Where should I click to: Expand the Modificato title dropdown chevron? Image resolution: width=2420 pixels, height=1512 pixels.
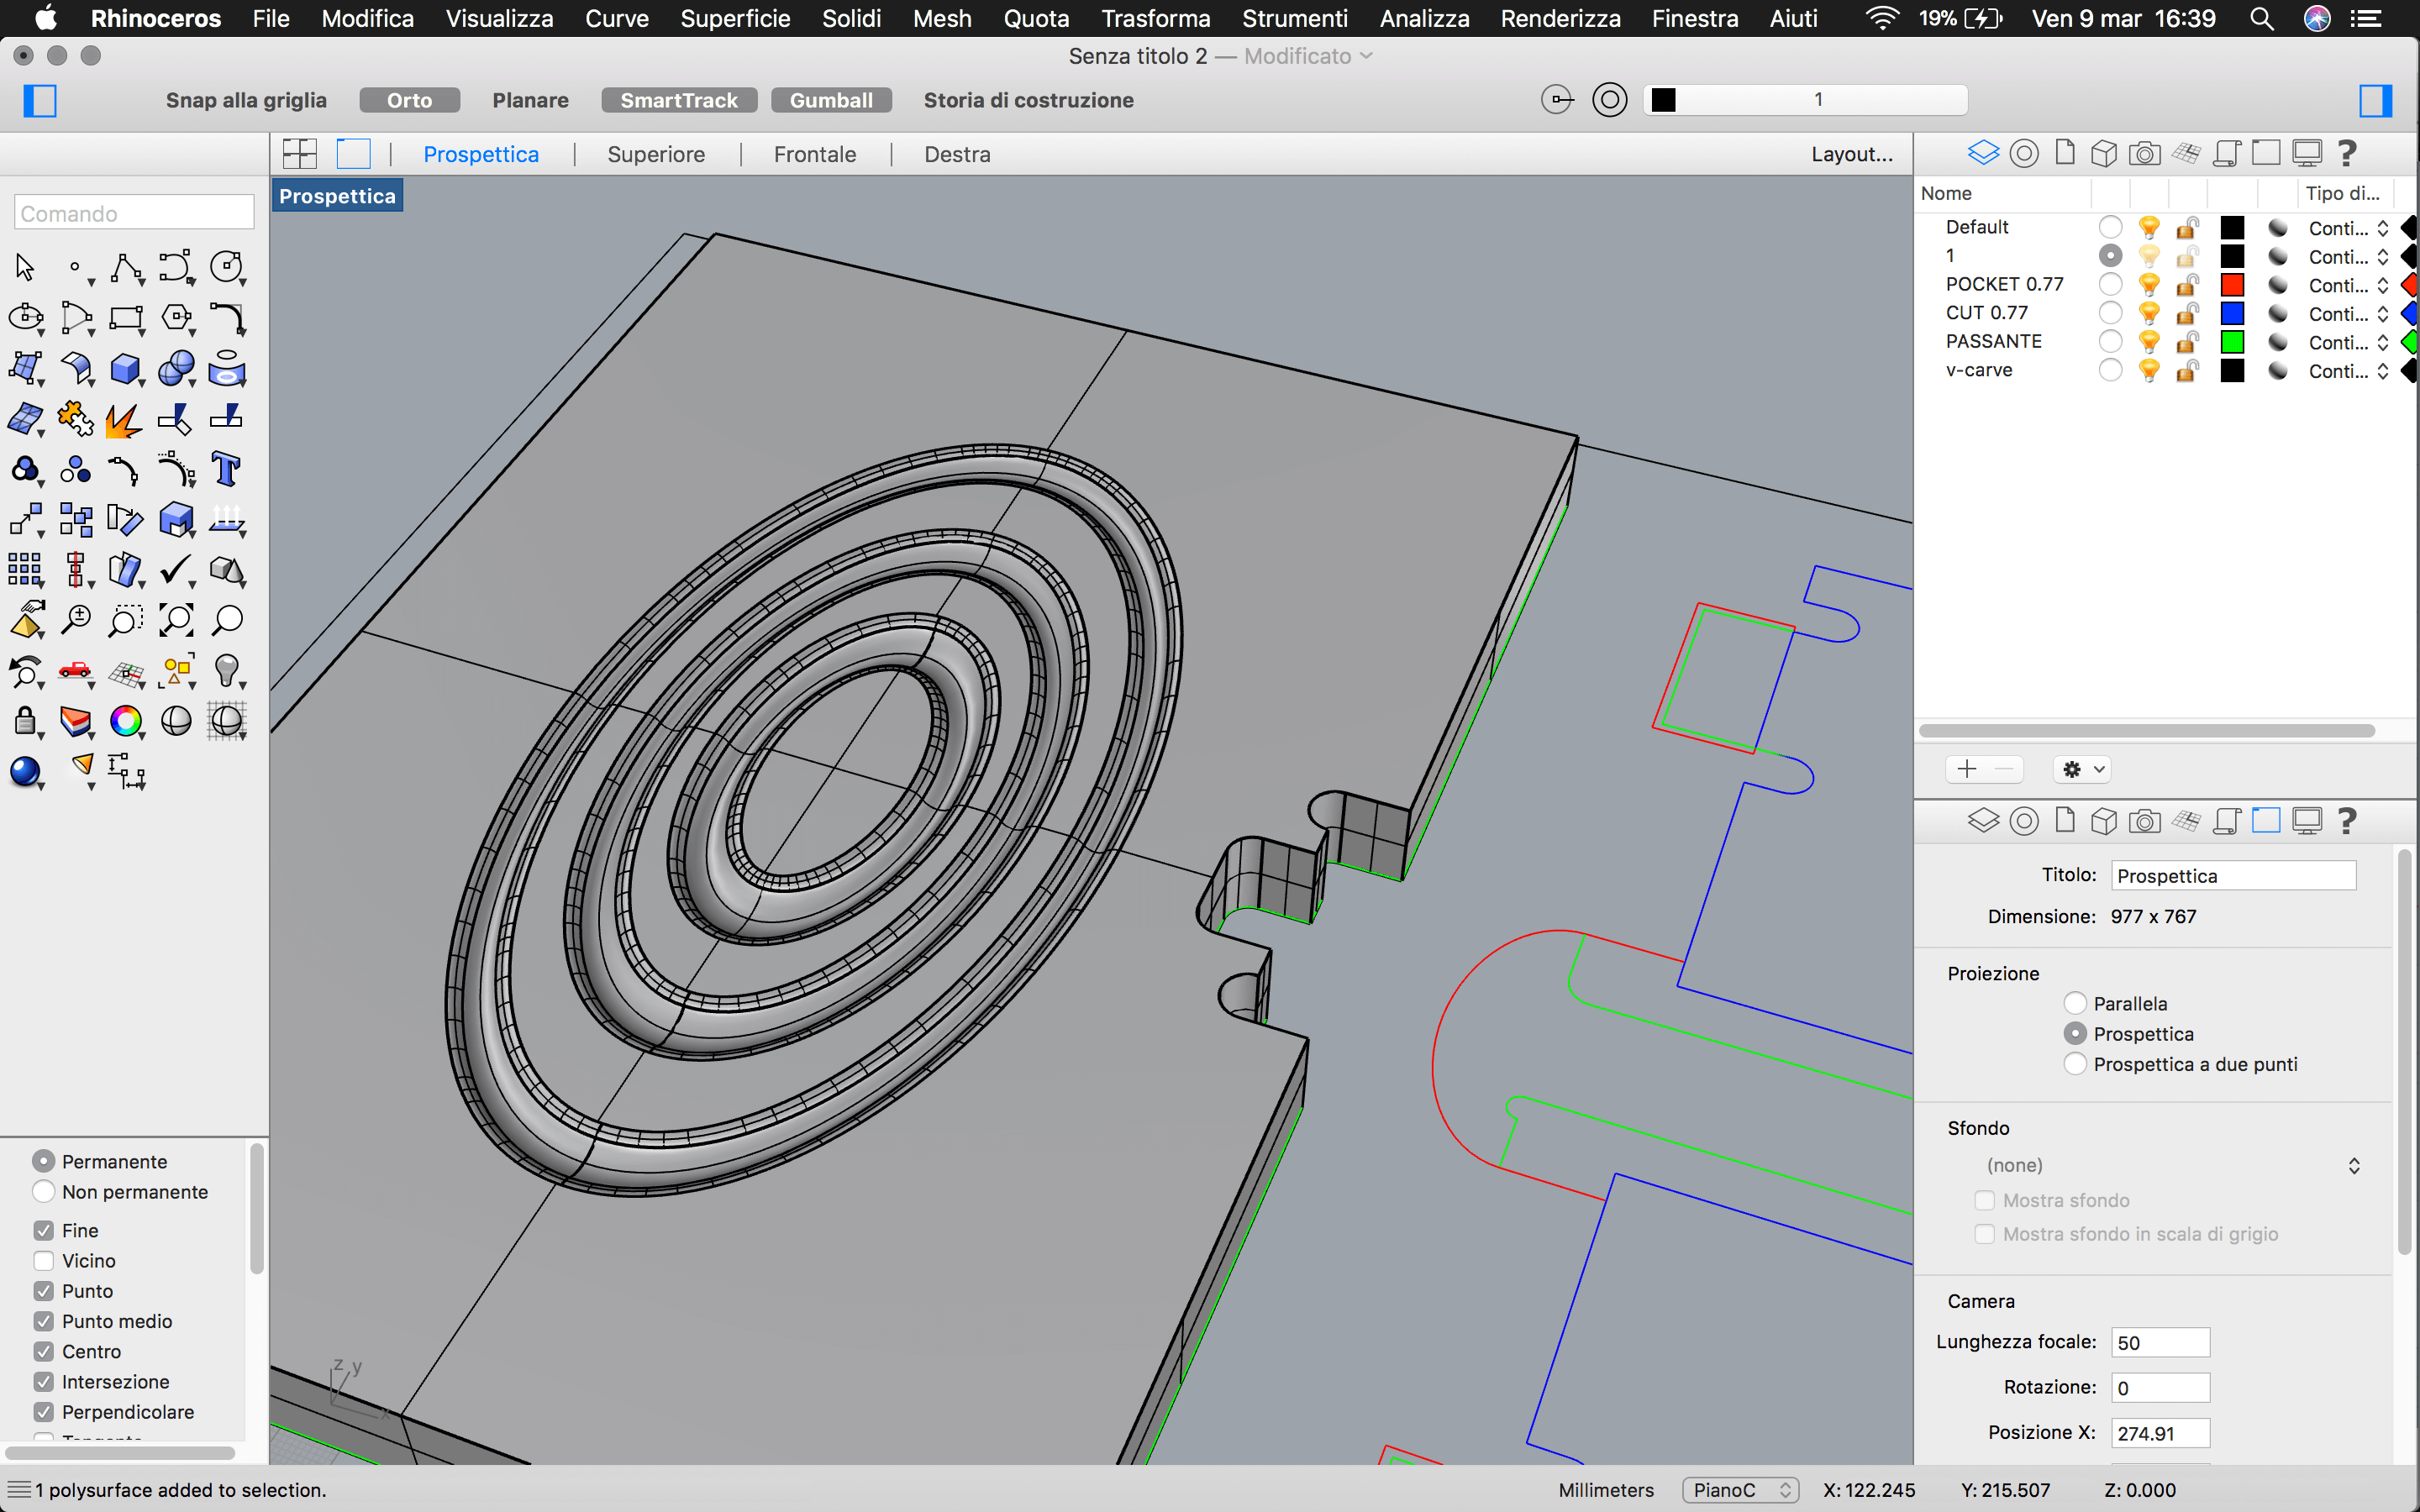1367,56
